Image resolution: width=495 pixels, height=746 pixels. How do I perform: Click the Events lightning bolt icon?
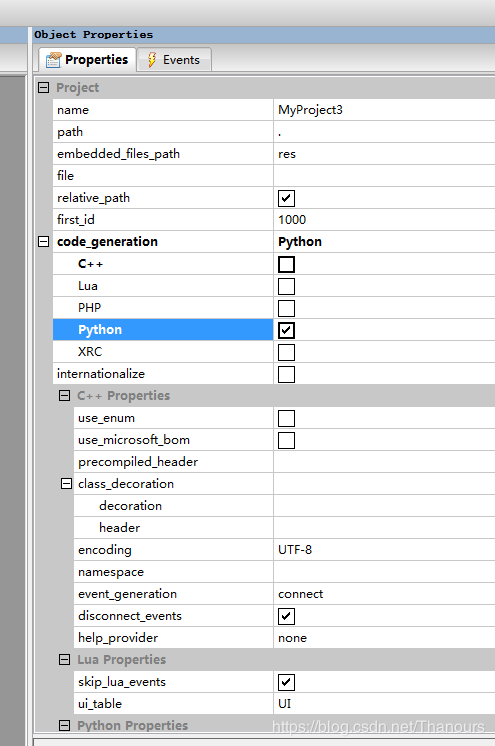tap(152, 60)
